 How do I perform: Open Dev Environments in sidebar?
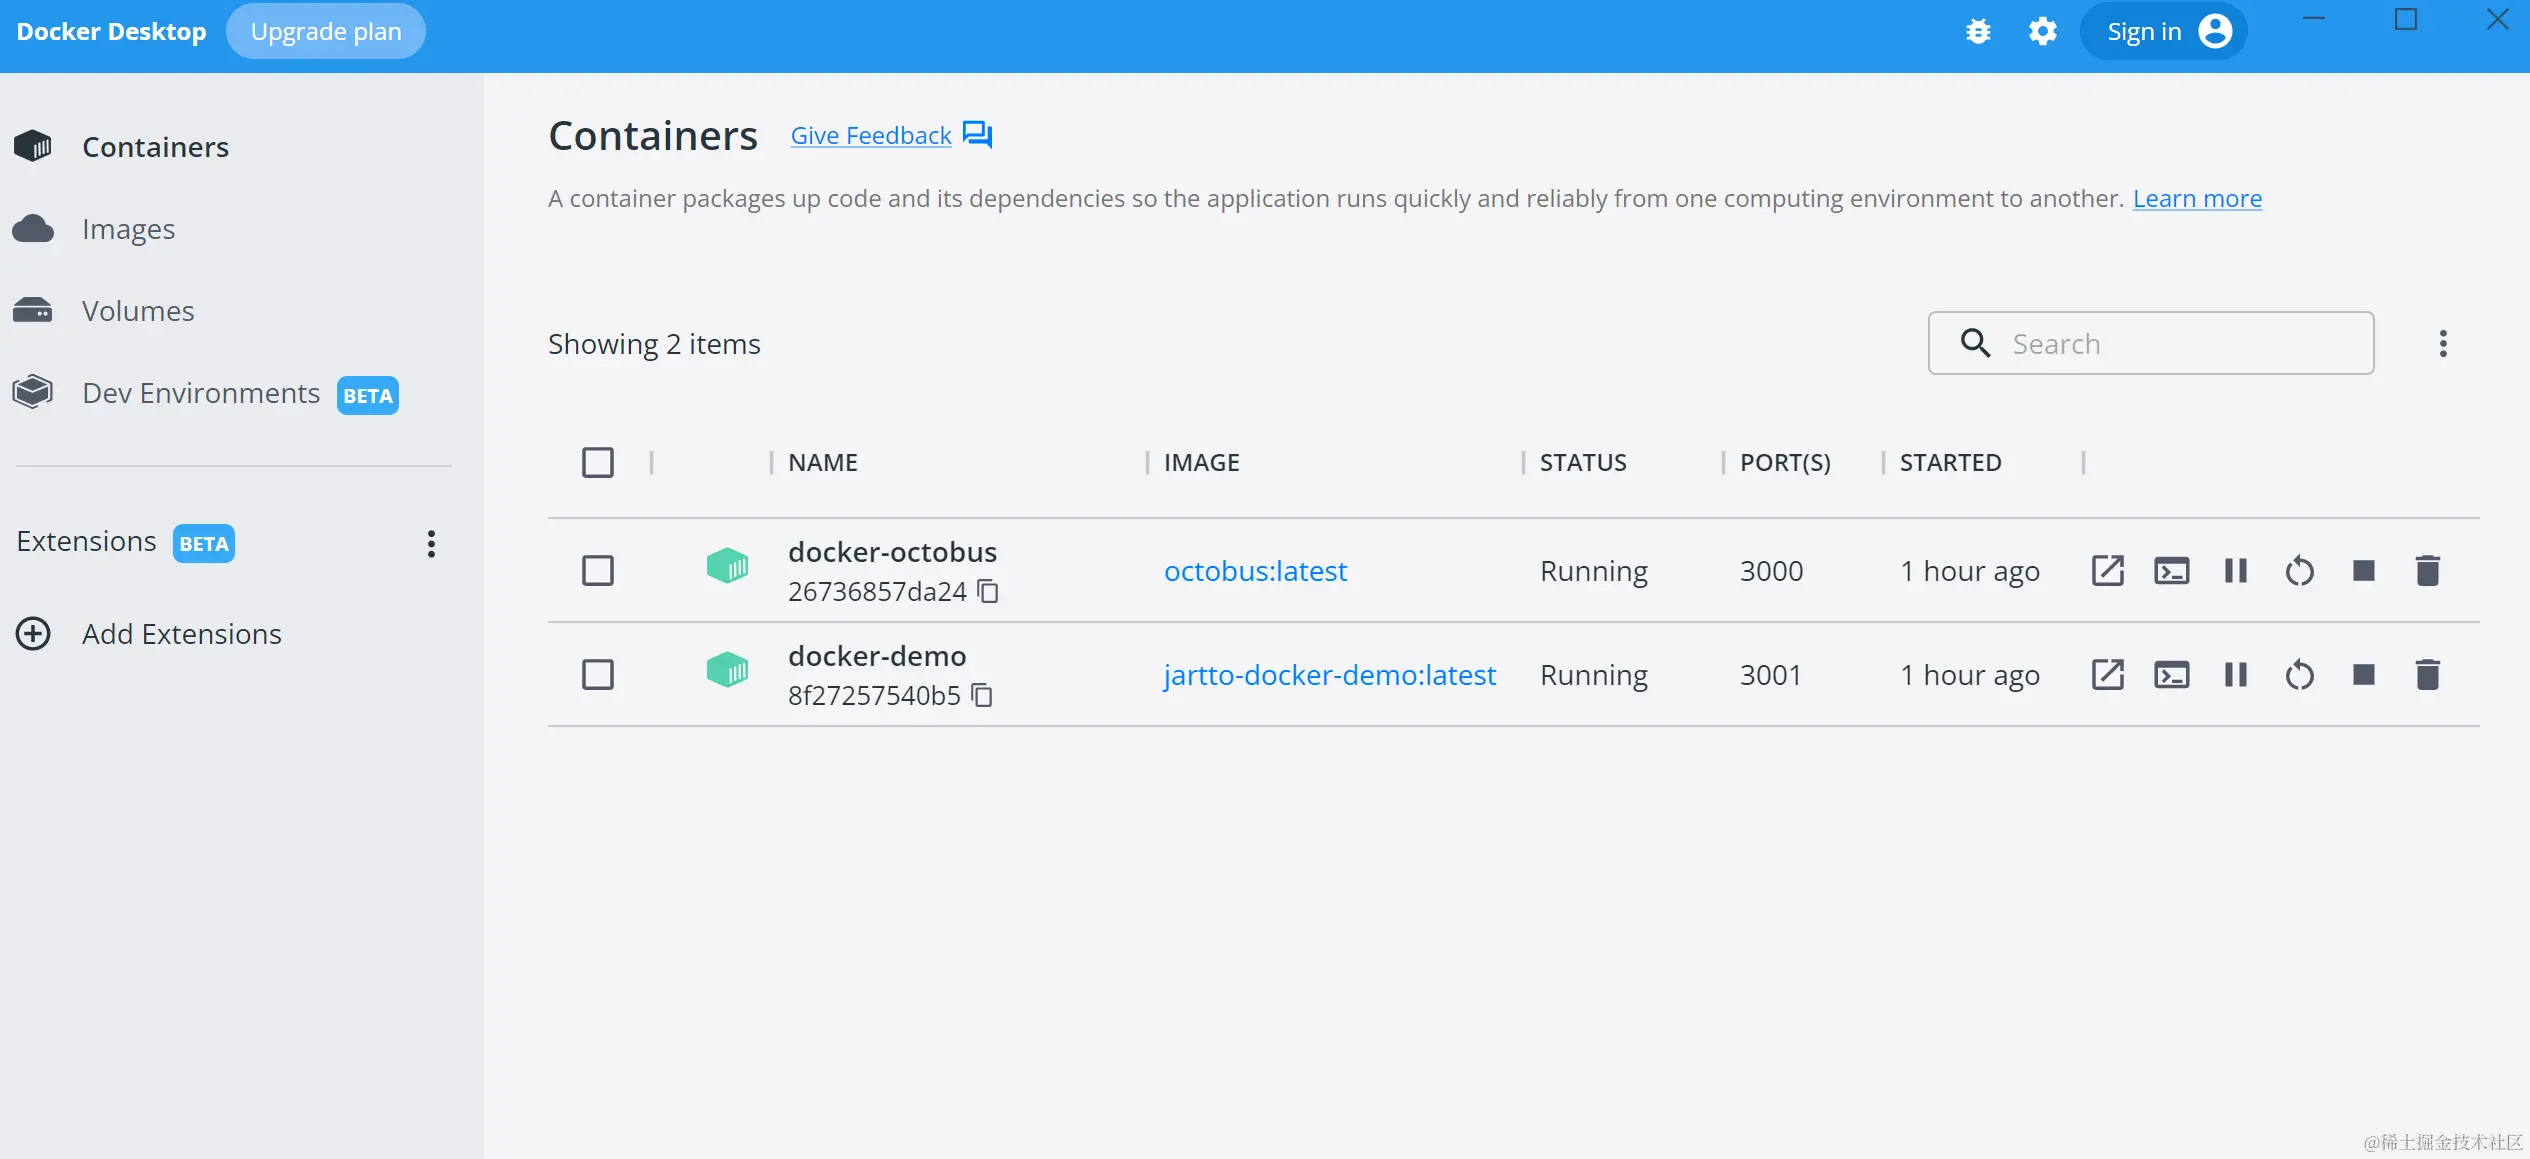200,393
